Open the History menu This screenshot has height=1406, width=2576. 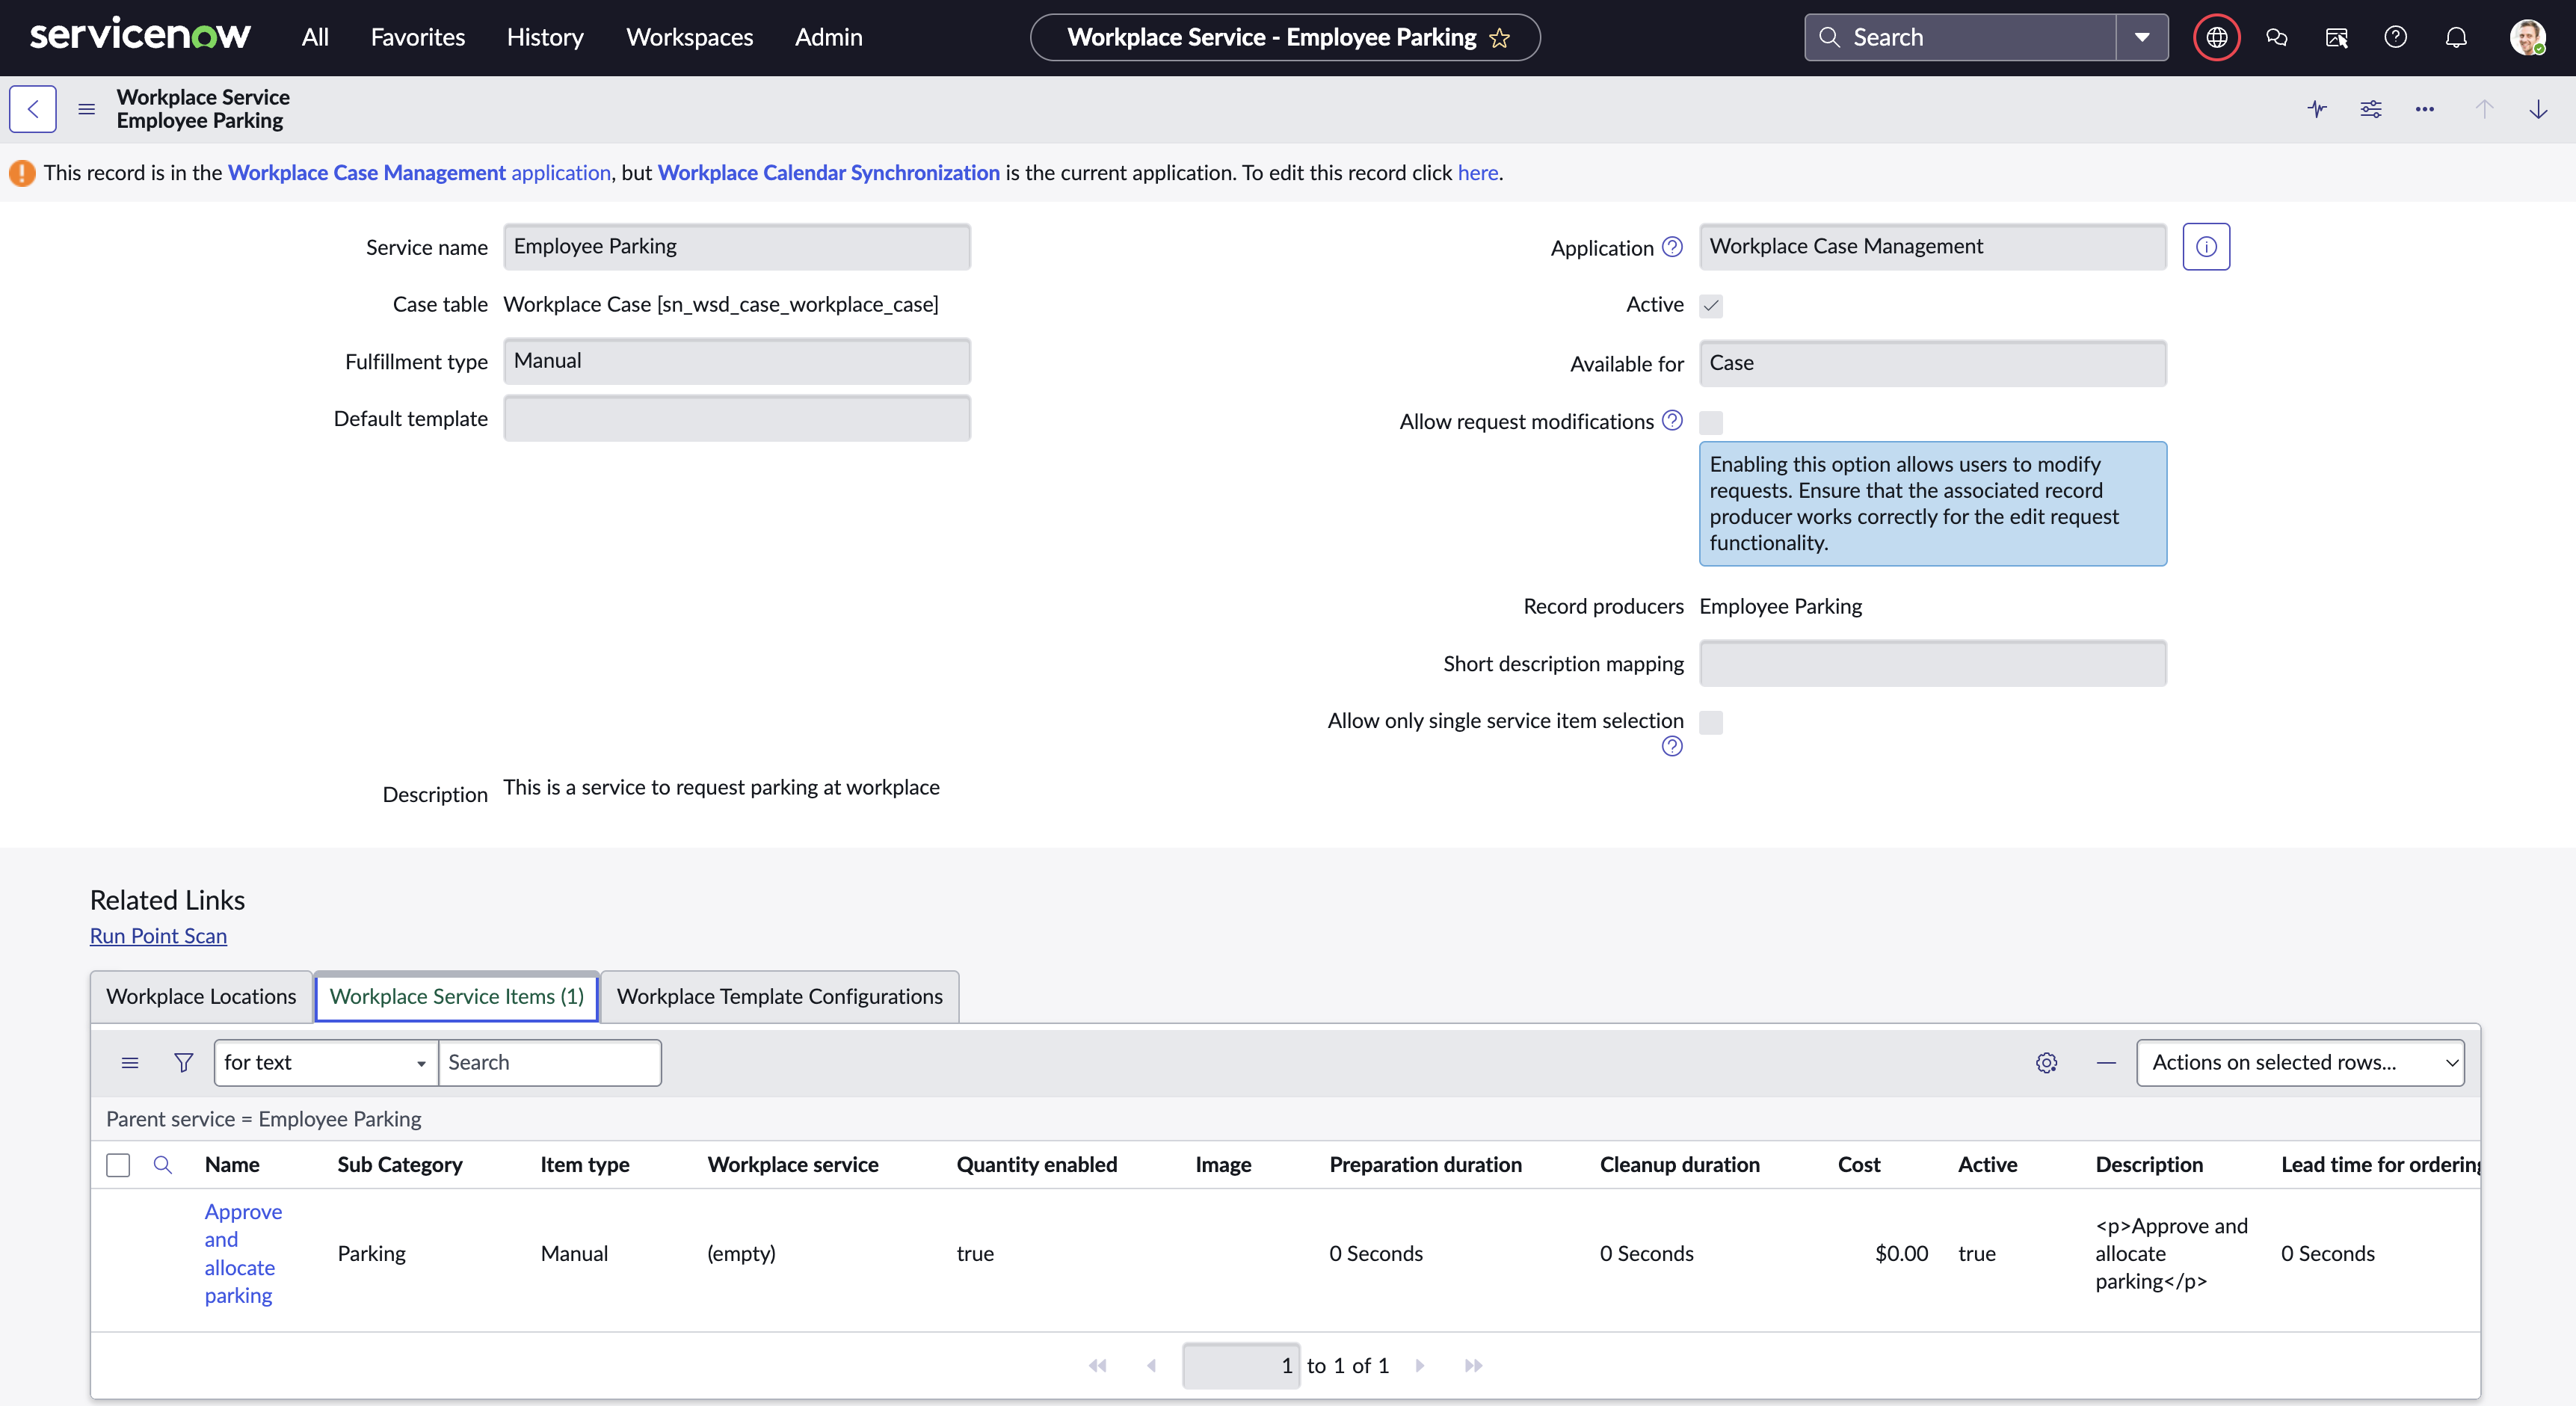[545, 38]
